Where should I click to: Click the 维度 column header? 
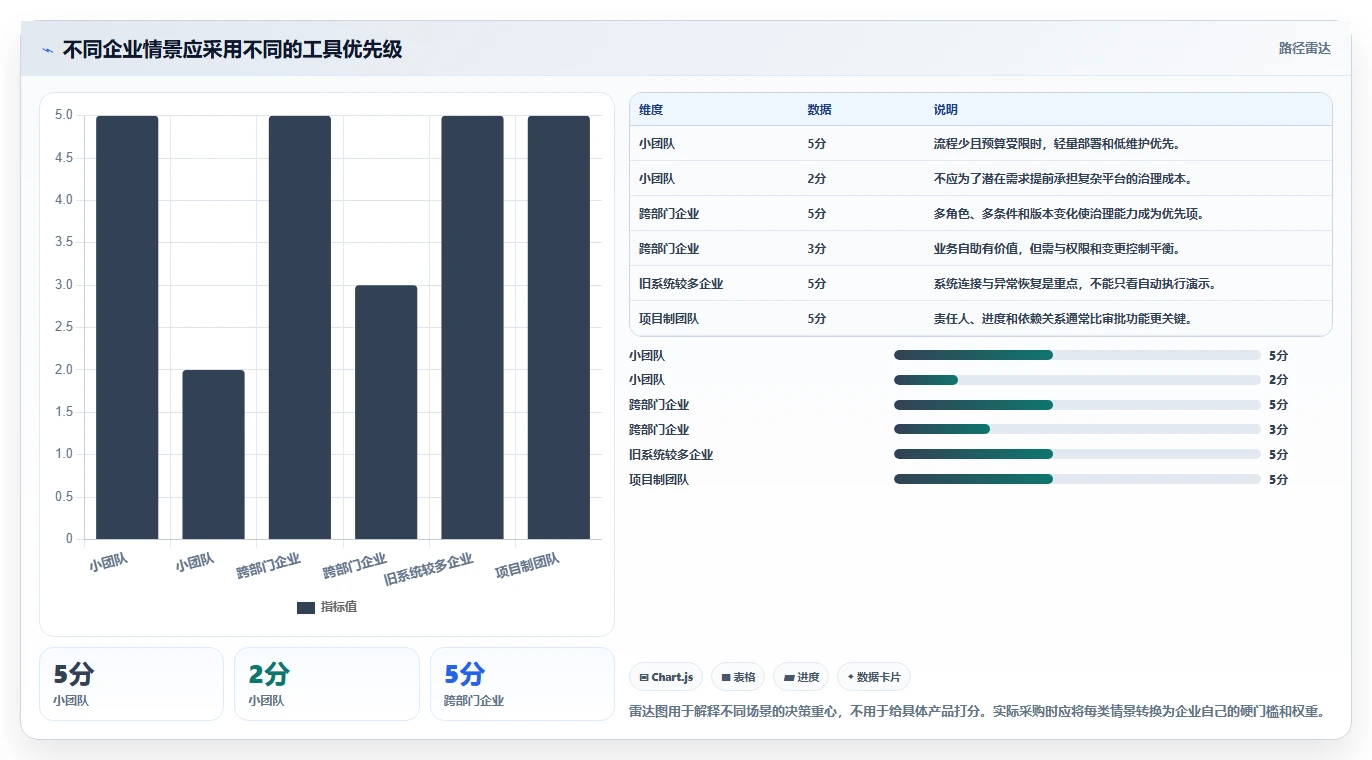click(651, 110)
